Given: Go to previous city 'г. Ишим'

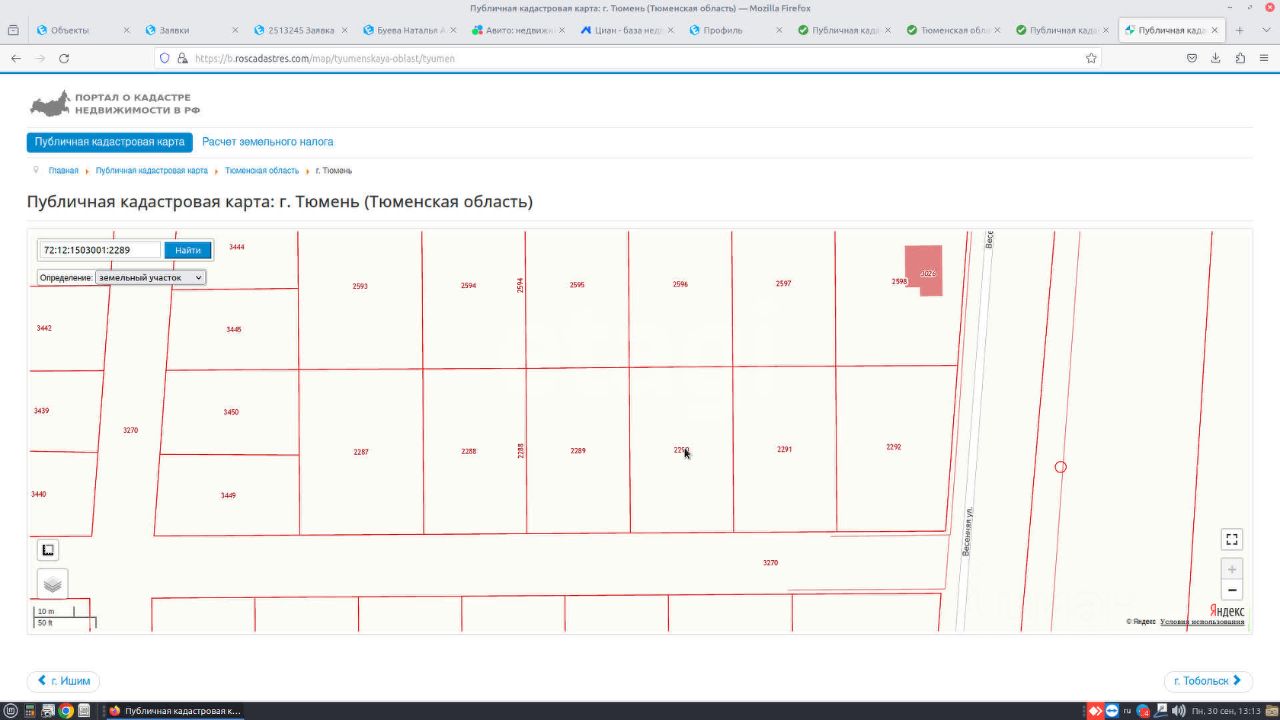Looking at the screenshot, I should pos(63,681).
